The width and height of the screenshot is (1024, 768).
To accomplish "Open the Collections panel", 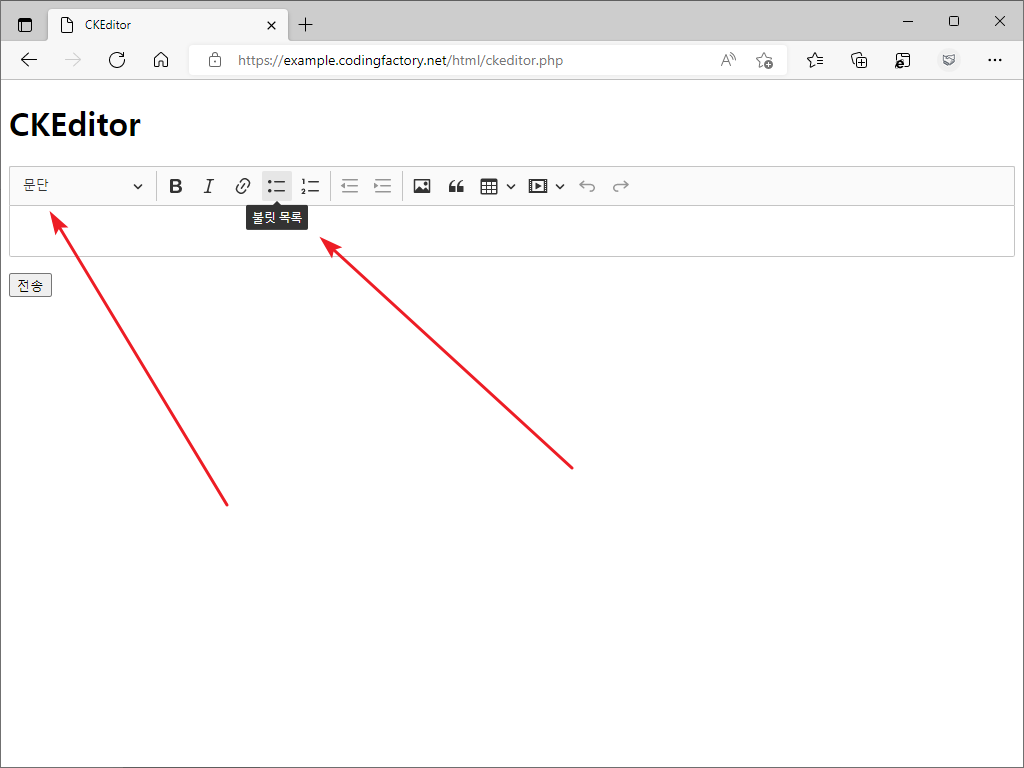I will click(x=859, y=61).
